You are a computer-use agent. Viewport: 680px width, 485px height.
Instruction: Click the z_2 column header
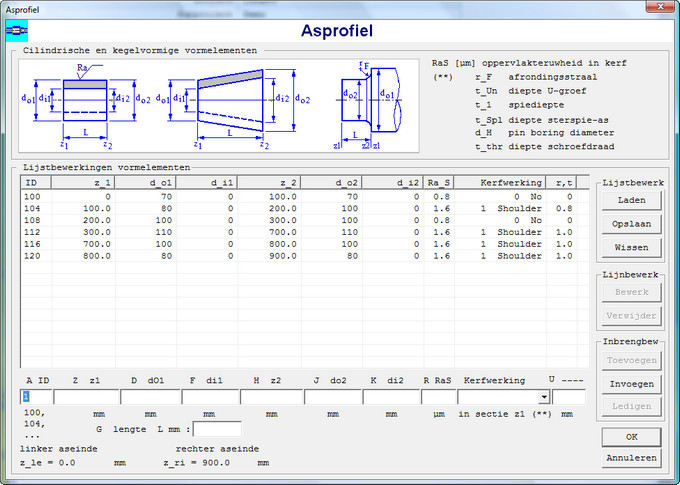tap(269, 183)
